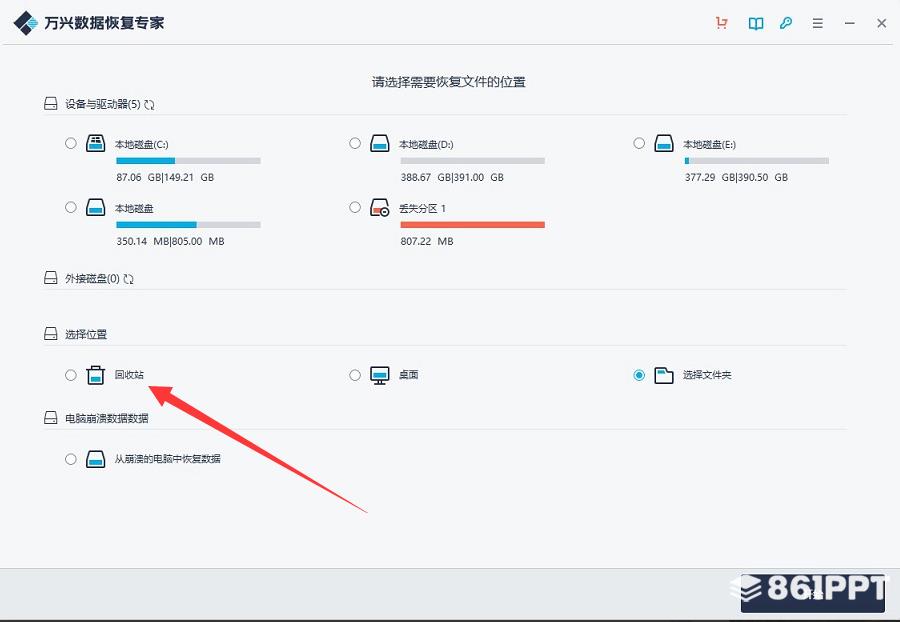Click the recycle bin icon
This screenshot has width=900, height=622.
95,375
